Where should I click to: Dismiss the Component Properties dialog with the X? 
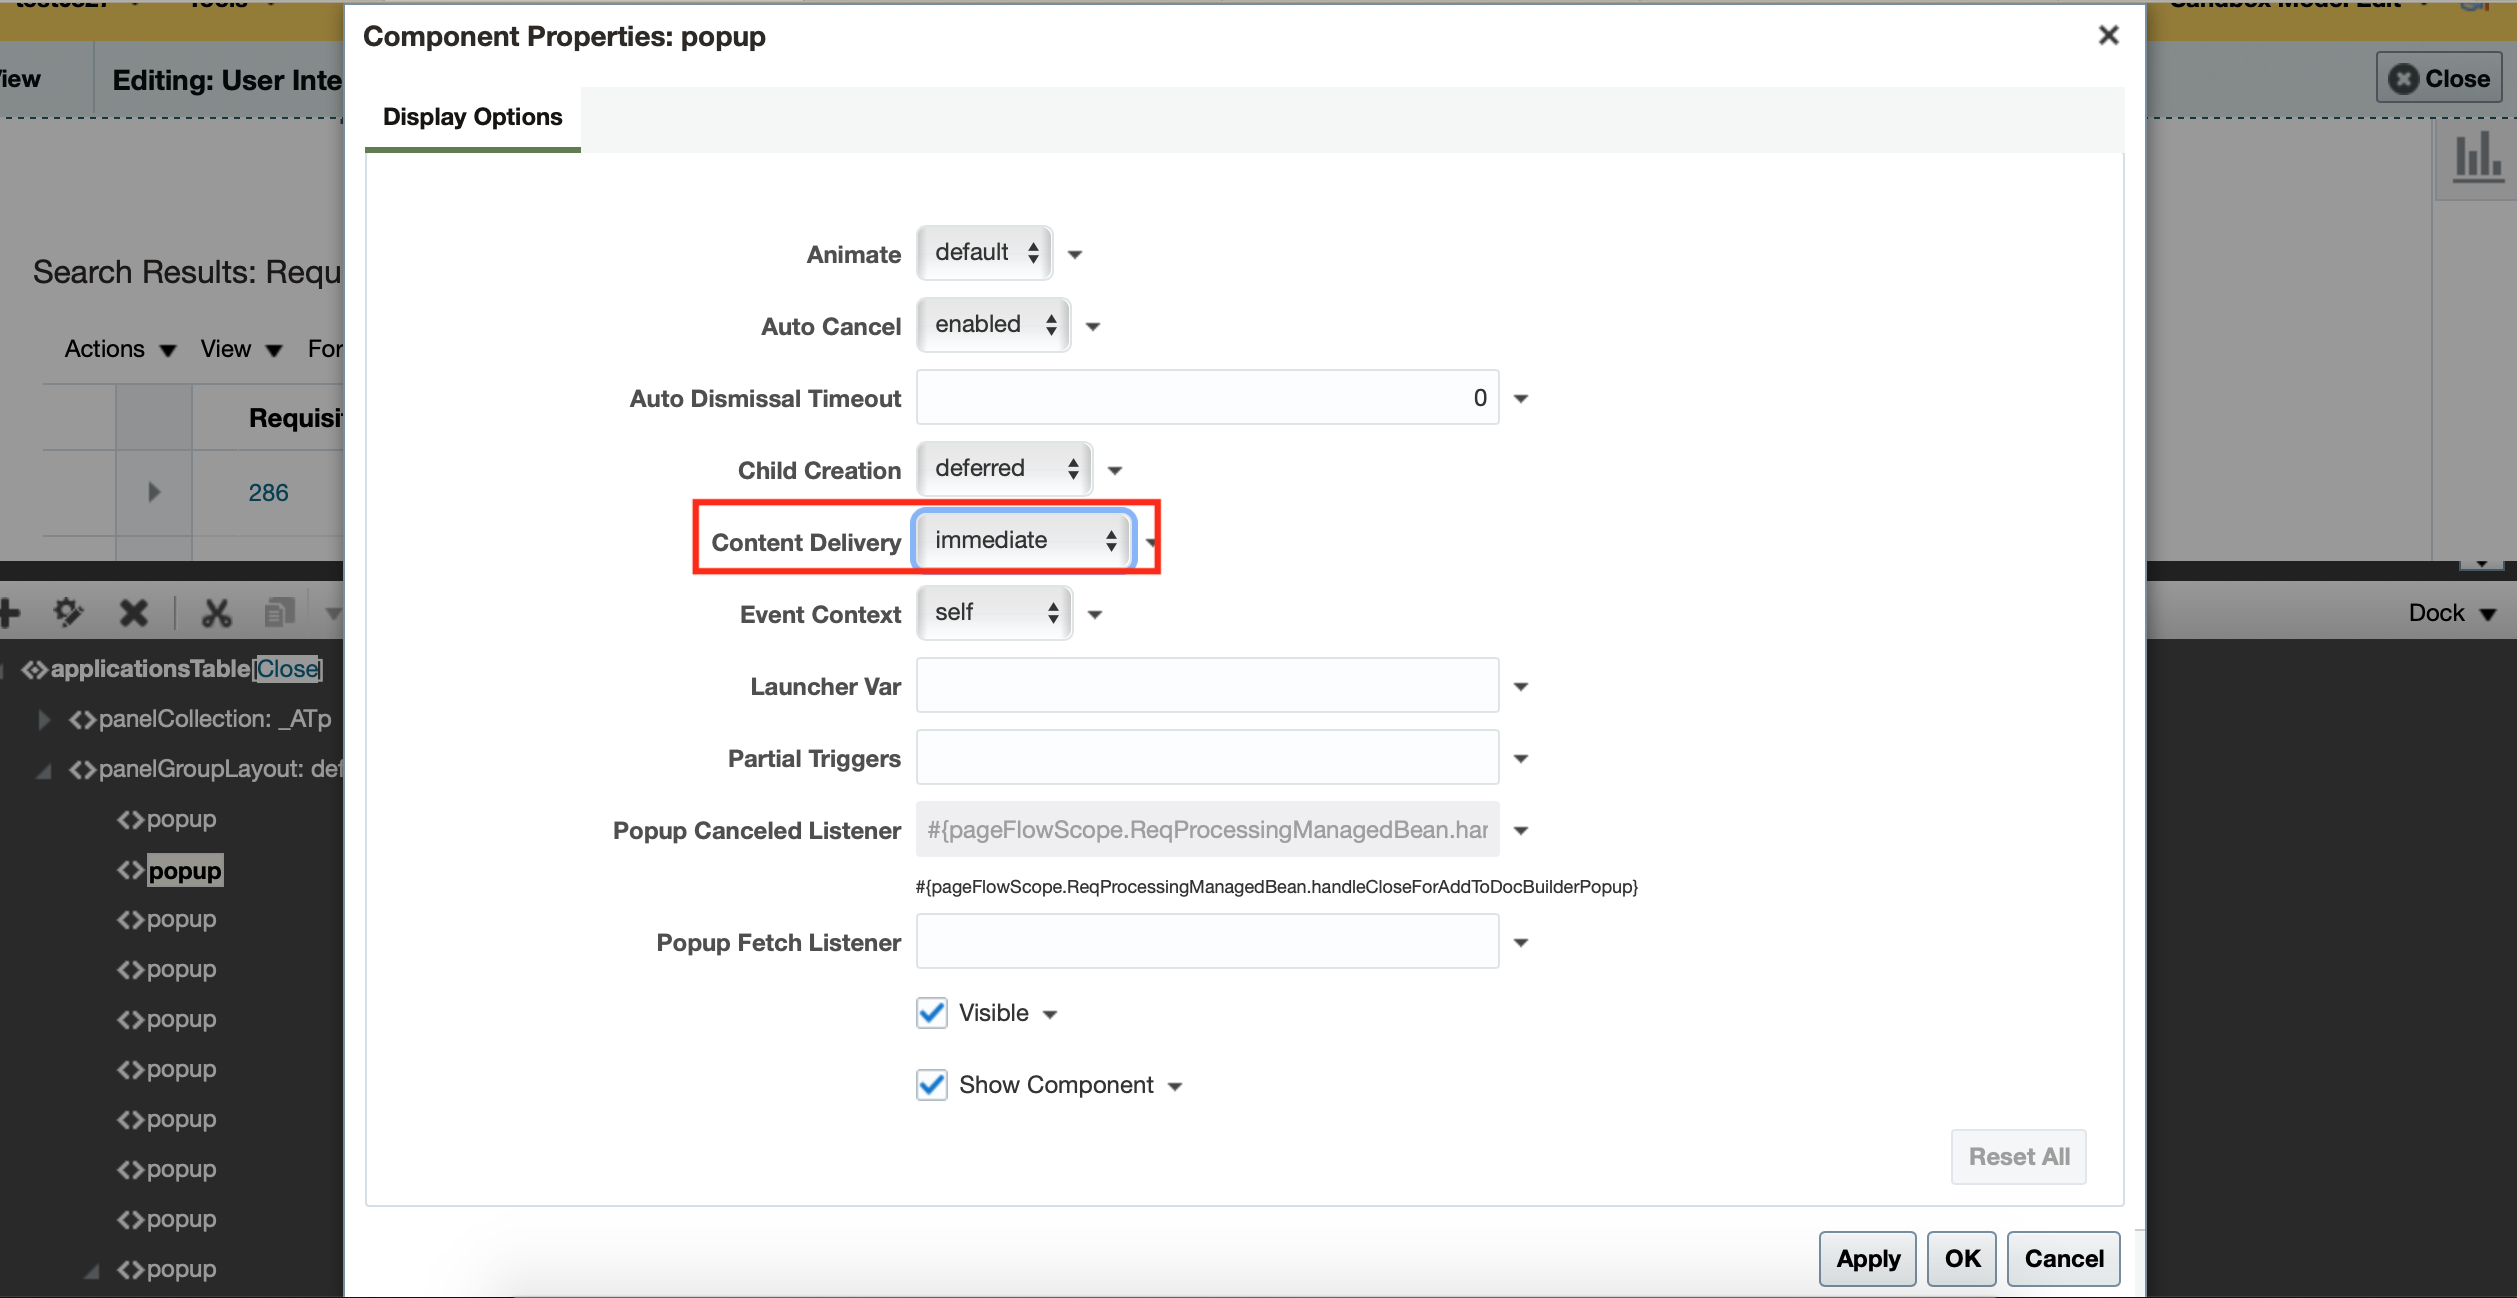tap(2109, 35)
